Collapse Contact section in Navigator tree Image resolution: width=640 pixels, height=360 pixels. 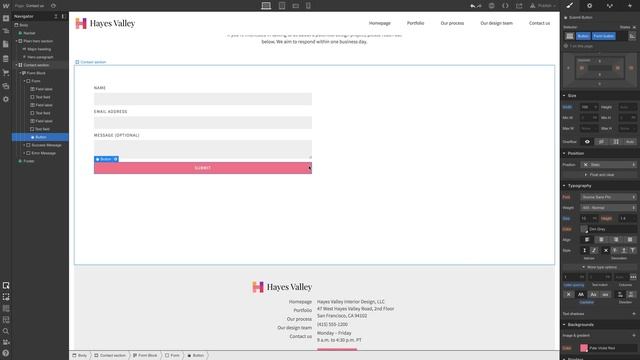pyautogui.click(x=16, y=65)
